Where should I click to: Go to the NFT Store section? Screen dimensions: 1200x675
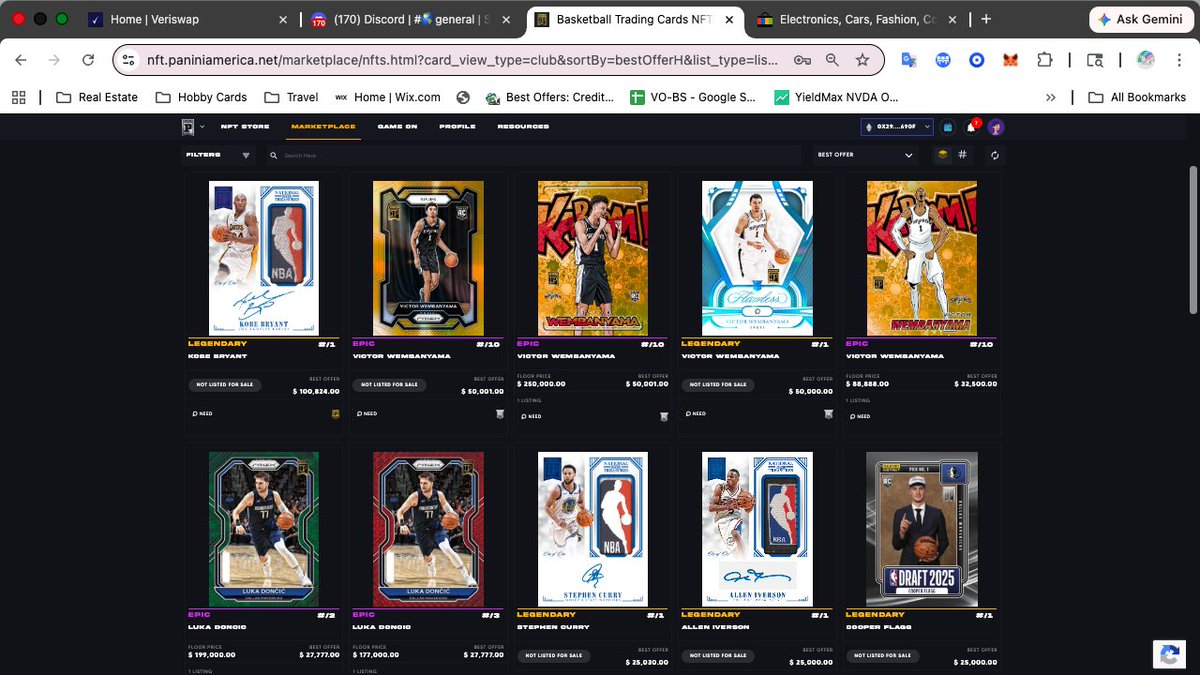(x=245, y=127)
